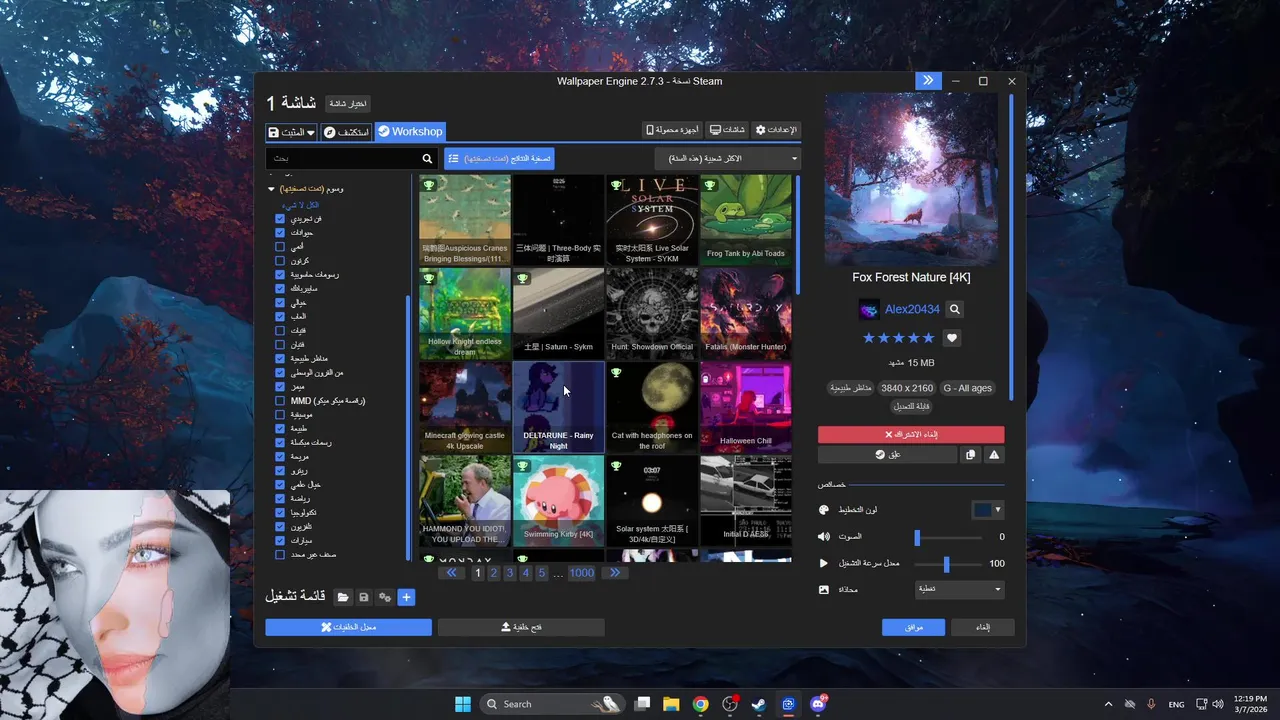Add wallpaper to playlist with plus icon
Image resolution: width=1280 pixels, height=720 pixels.
[406, 597]
